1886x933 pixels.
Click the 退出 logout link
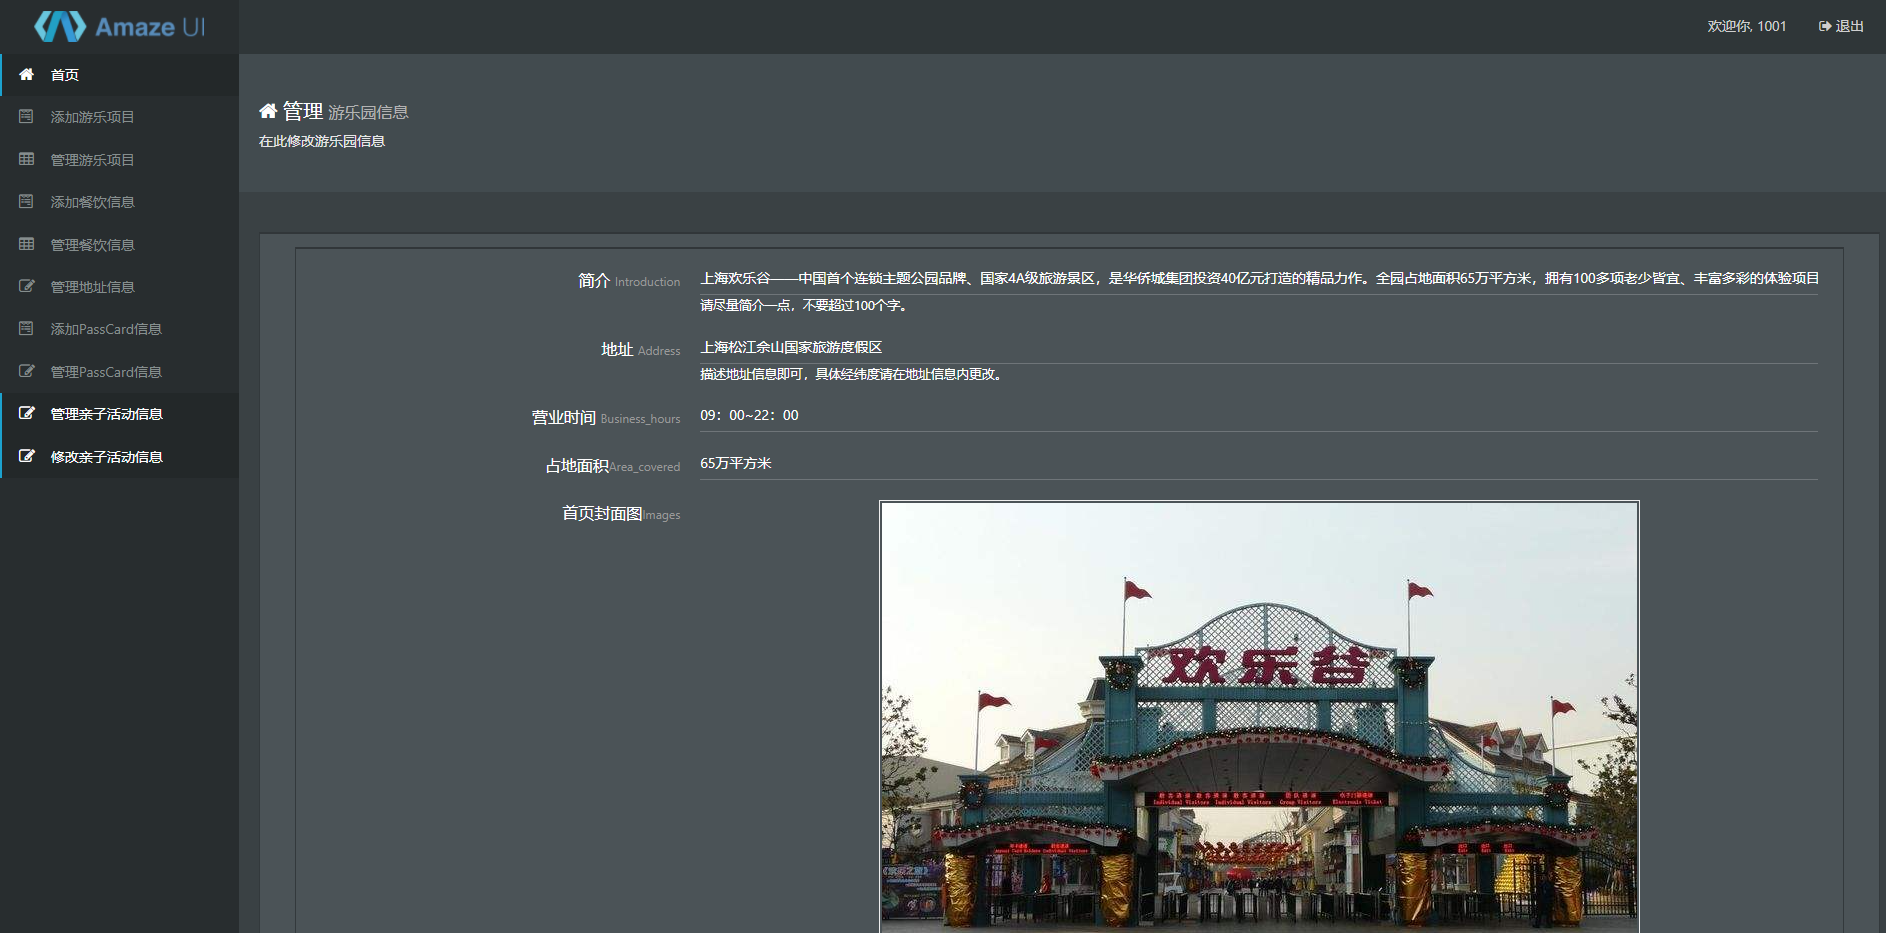1841,27
